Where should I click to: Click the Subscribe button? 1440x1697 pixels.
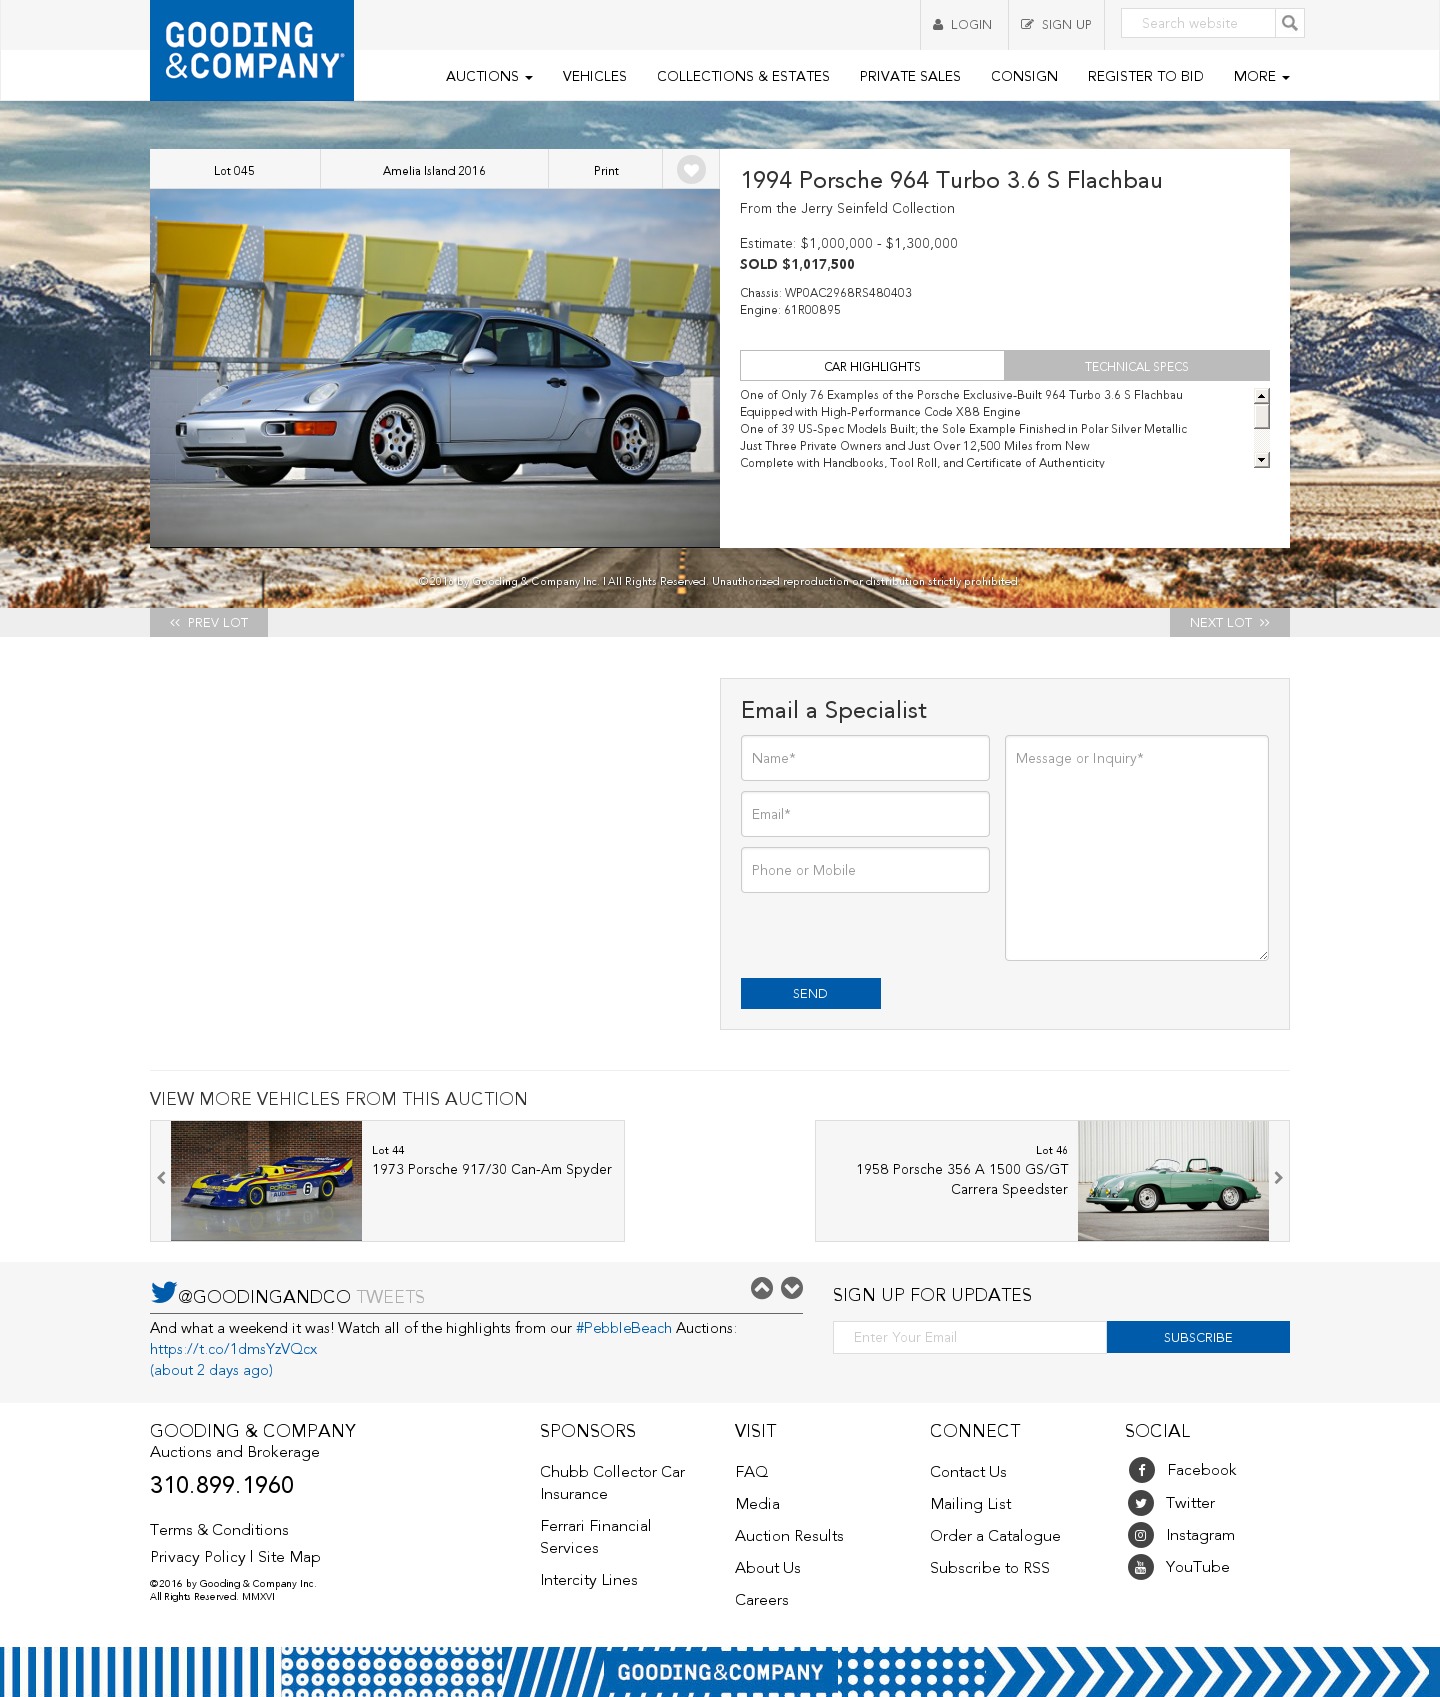coord(1198,1337)
